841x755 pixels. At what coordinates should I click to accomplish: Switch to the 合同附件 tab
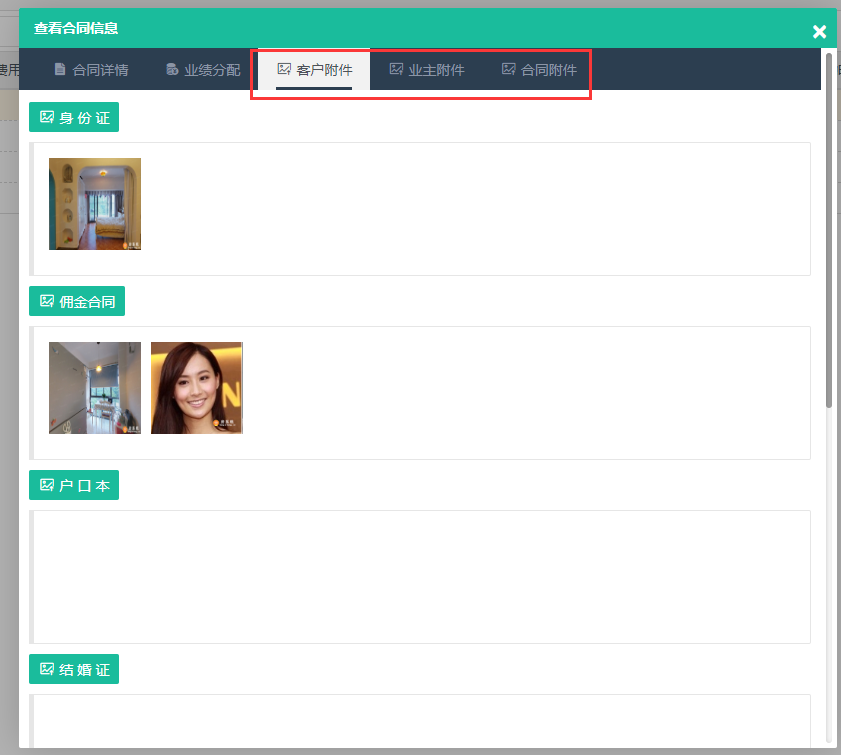pos(538,70)
